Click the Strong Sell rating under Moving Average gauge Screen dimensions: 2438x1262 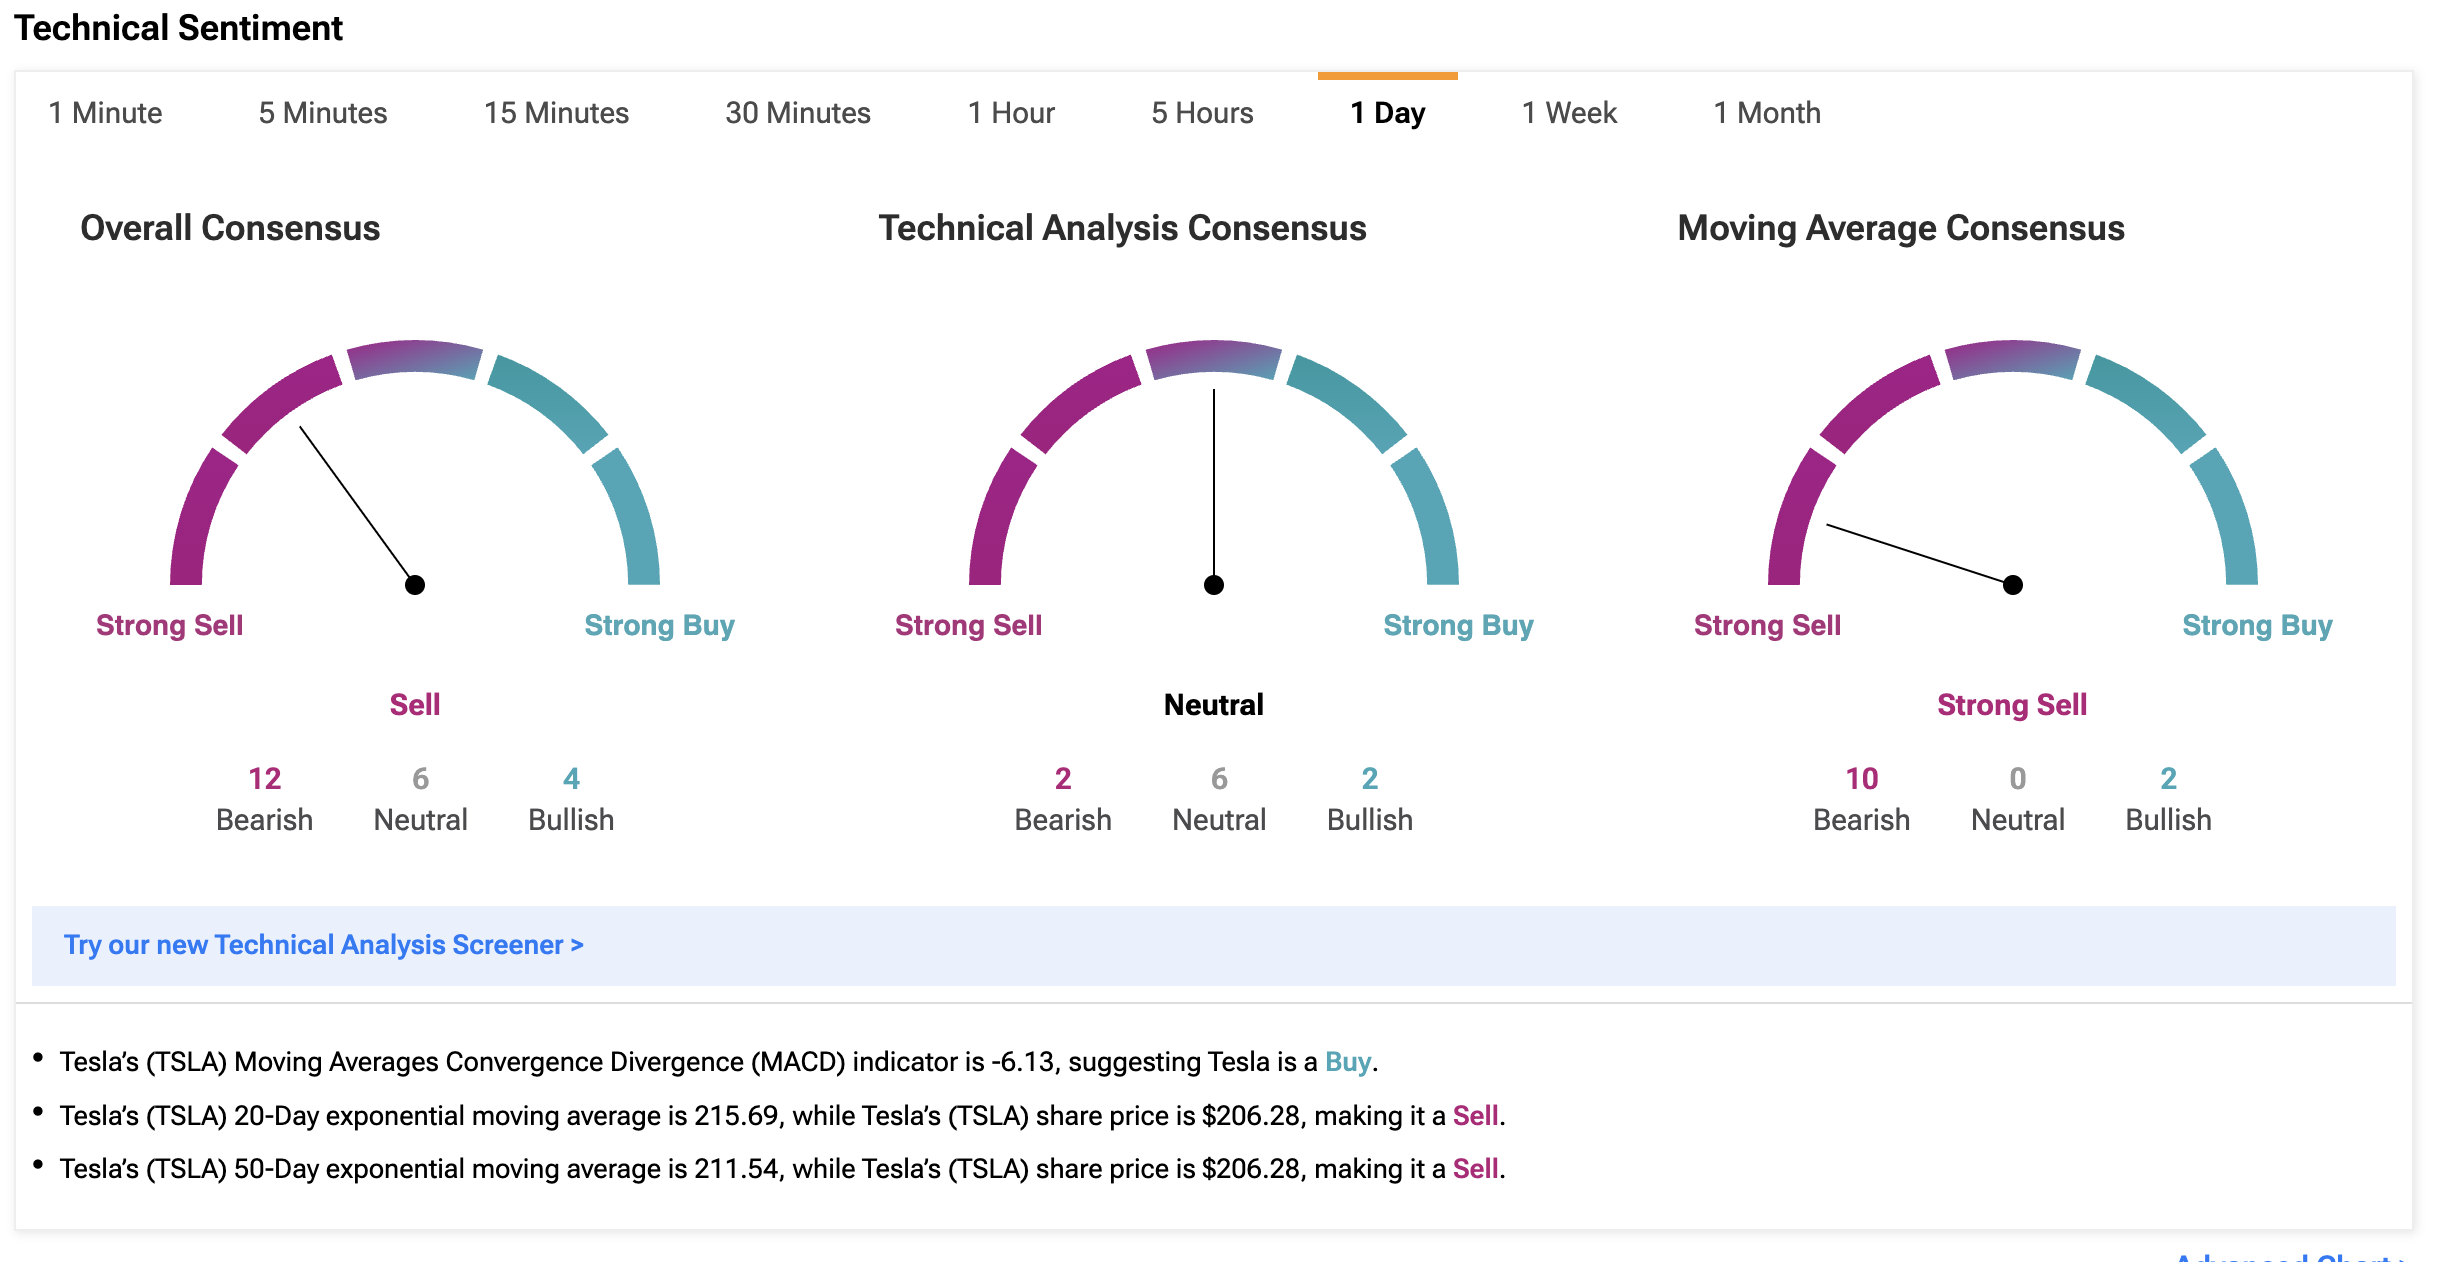point(2011,705)
